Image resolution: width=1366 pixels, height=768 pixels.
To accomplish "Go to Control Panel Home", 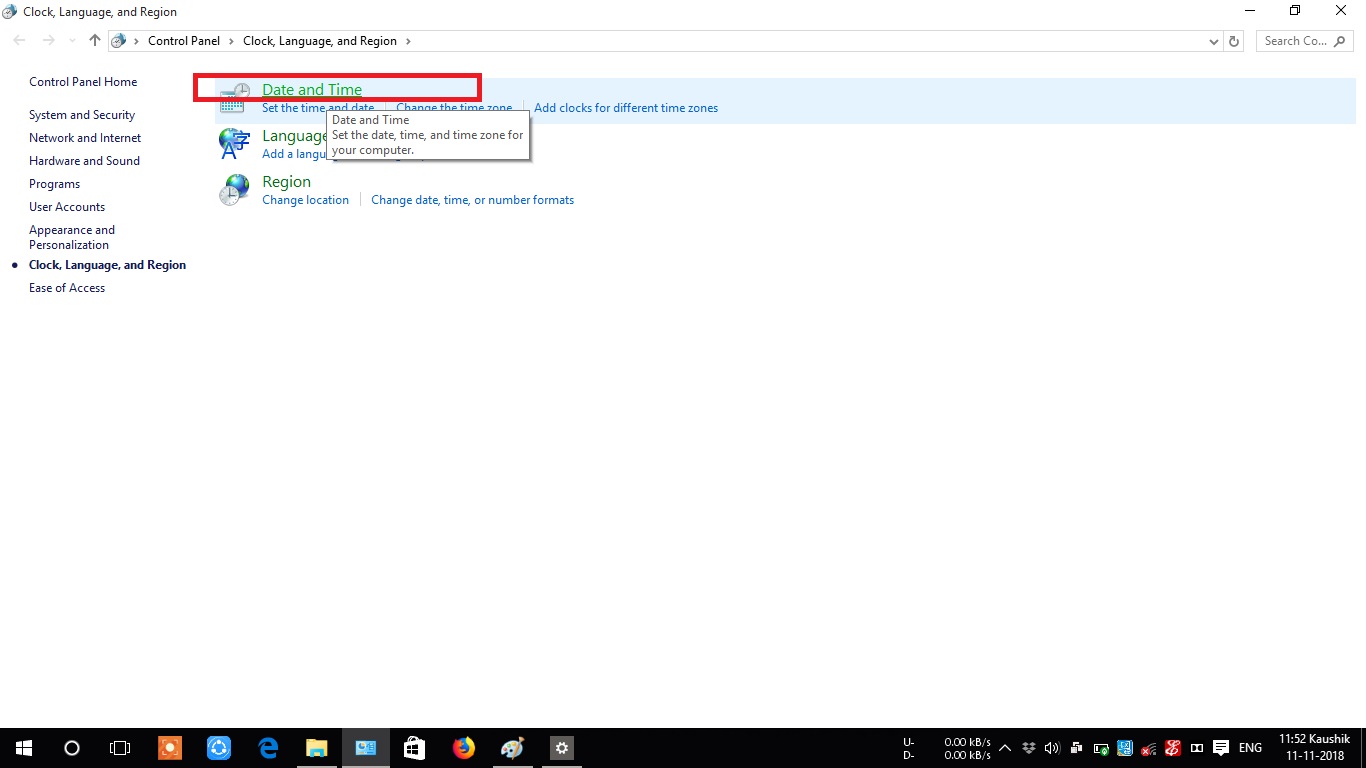I will pos(83,82).
